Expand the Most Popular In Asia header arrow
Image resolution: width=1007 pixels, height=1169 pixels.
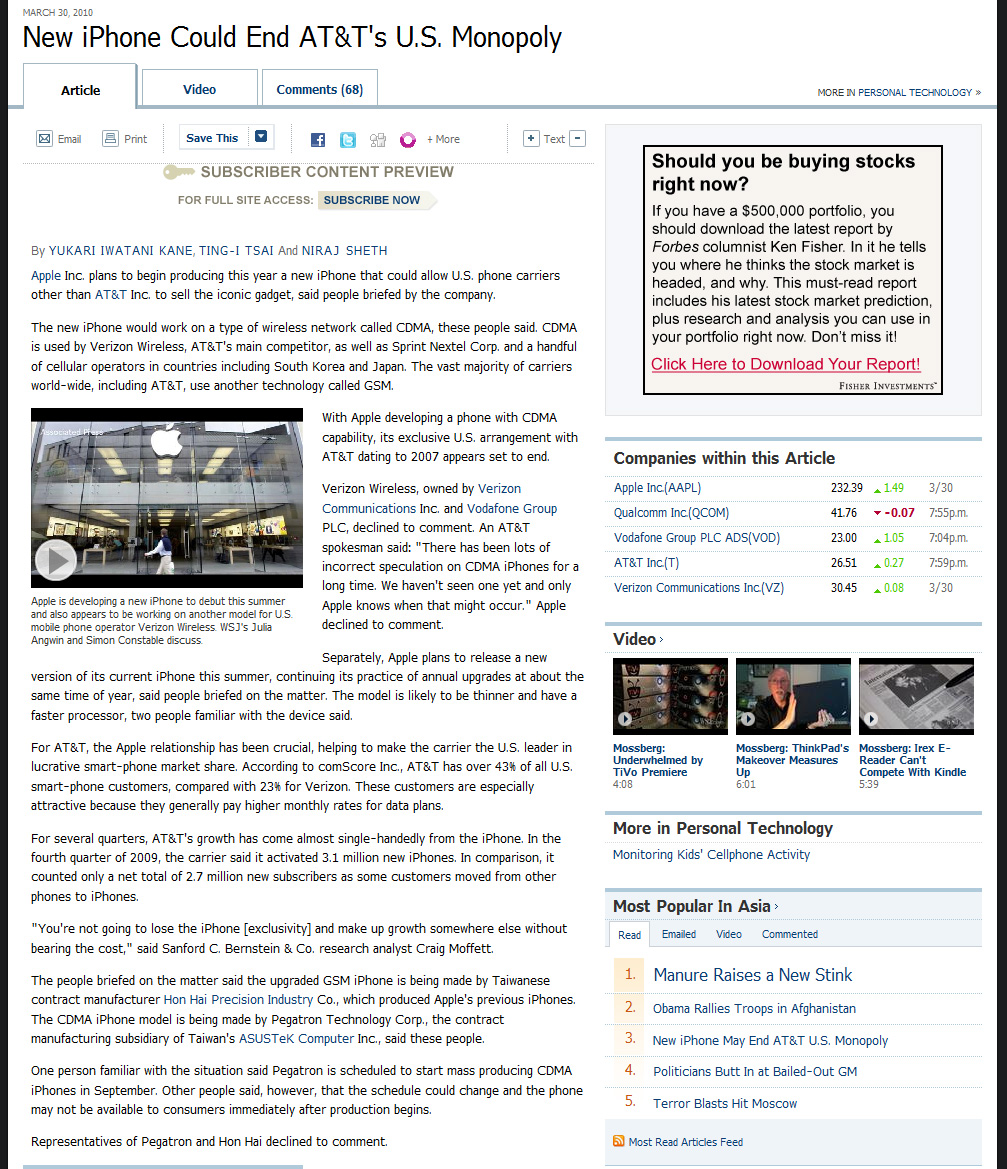point(777,907)
